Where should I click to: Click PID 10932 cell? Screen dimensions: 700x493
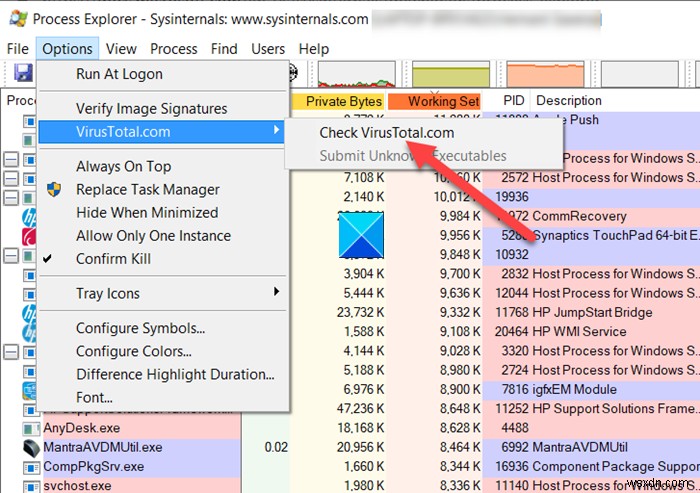[x=512, y=255]
